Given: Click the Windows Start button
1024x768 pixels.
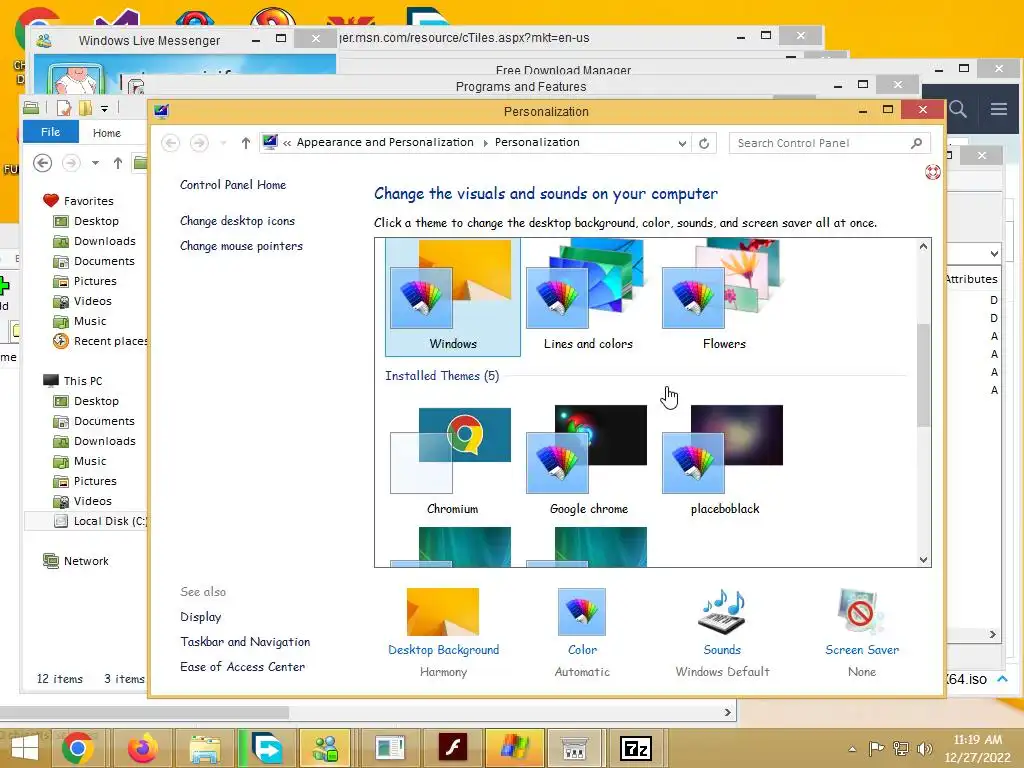Looking at the screenshot, I should [25, 748].
